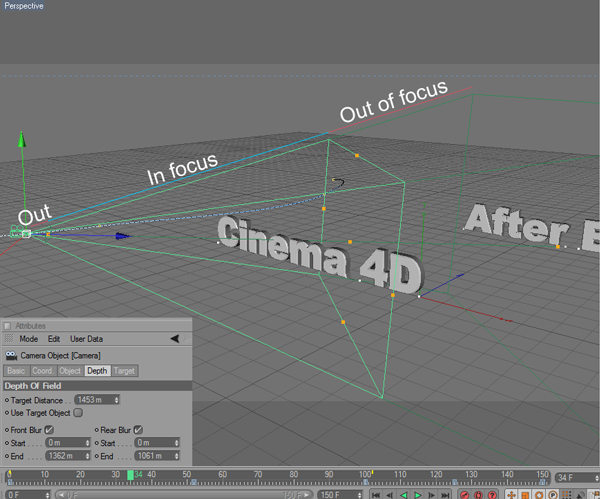The image size is (600, 499).
Task: Toggle parameter keyframe recording icon
Action: 553,495
